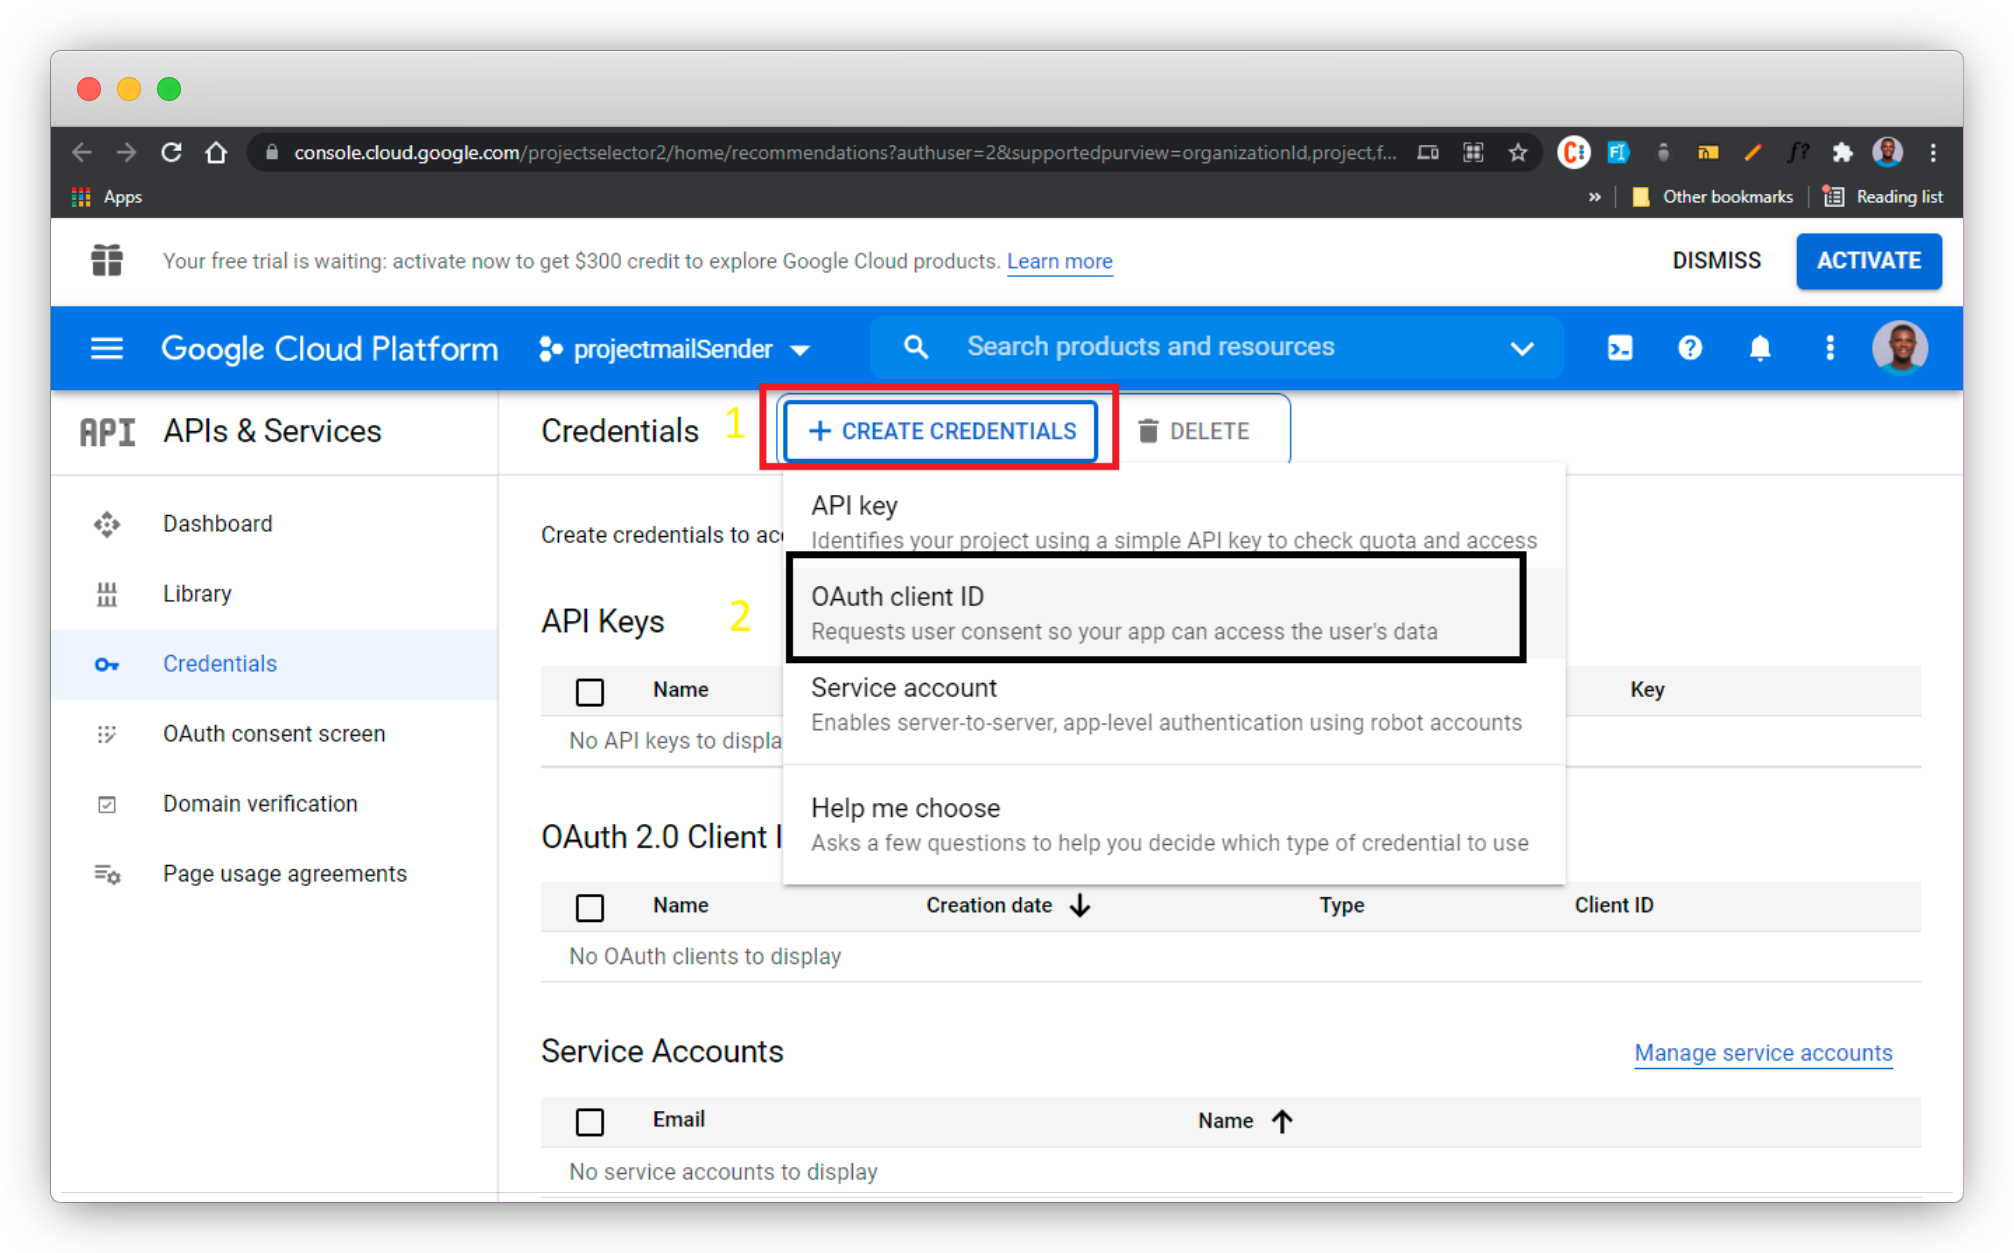Select all Service Accounts checkbox

point(590,1122)
